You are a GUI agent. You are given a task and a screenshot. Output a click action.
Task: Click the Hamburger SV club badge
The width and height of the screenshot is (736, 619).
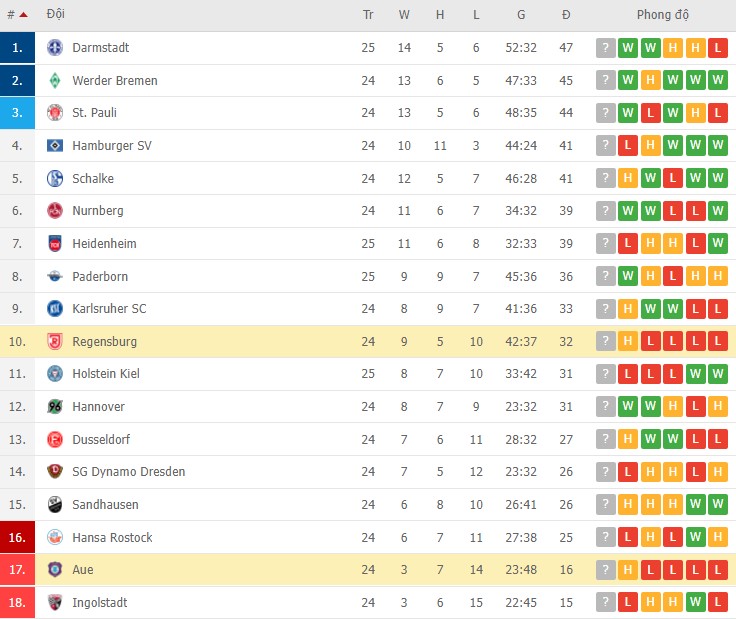54,146
